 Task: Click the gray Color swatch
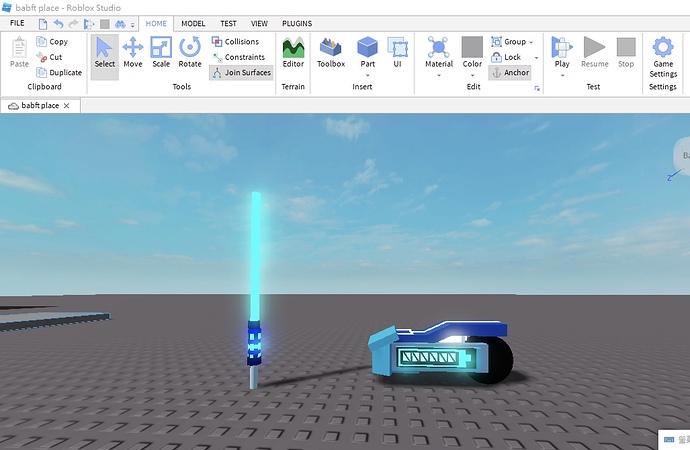[x=472, y=47]
